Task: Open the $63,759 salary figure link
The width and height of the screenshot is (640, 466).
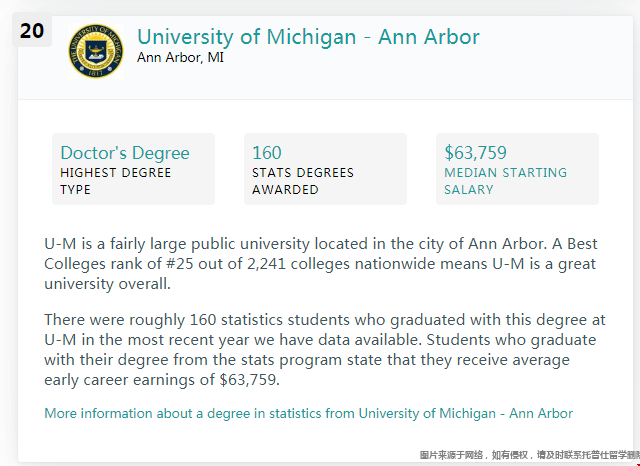Action: [476, 153]
